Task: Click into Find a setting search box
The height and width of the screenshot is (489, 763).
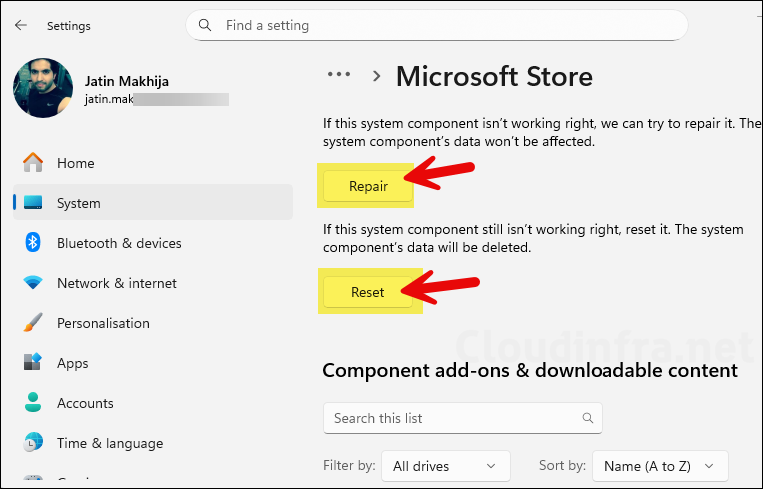Action: pyautogui.click(x=436, y=25)
